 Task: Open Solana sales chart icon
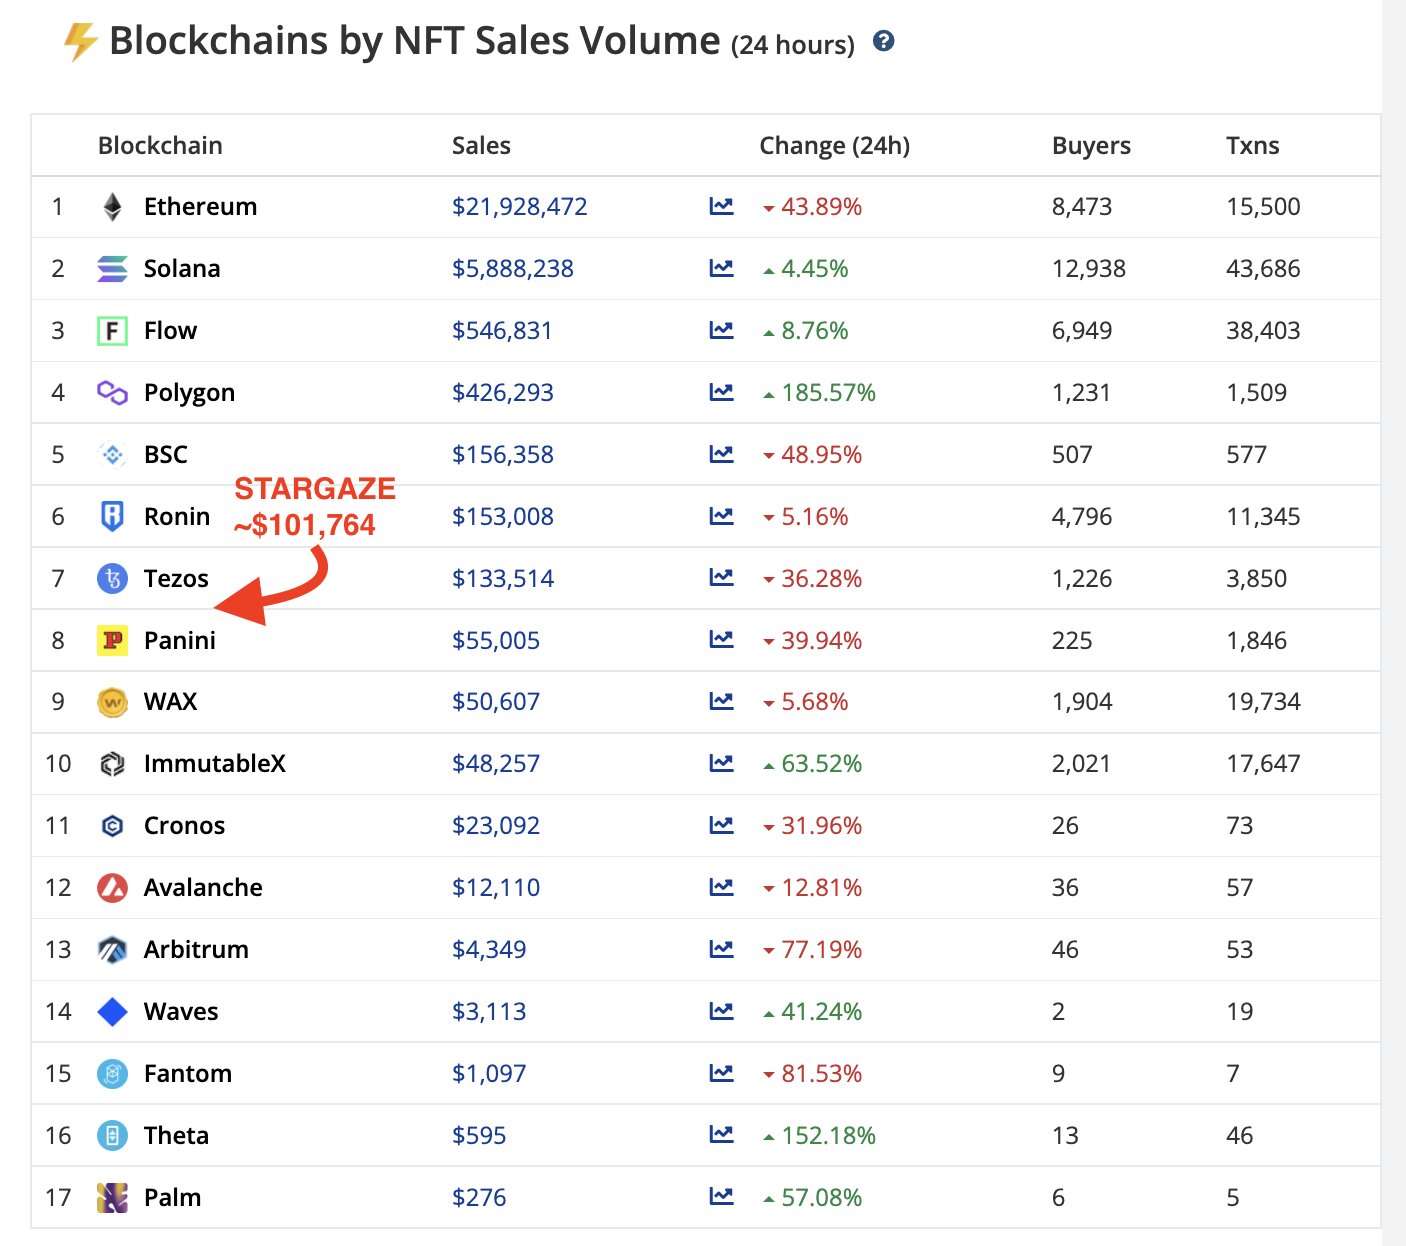pos(721,268)
